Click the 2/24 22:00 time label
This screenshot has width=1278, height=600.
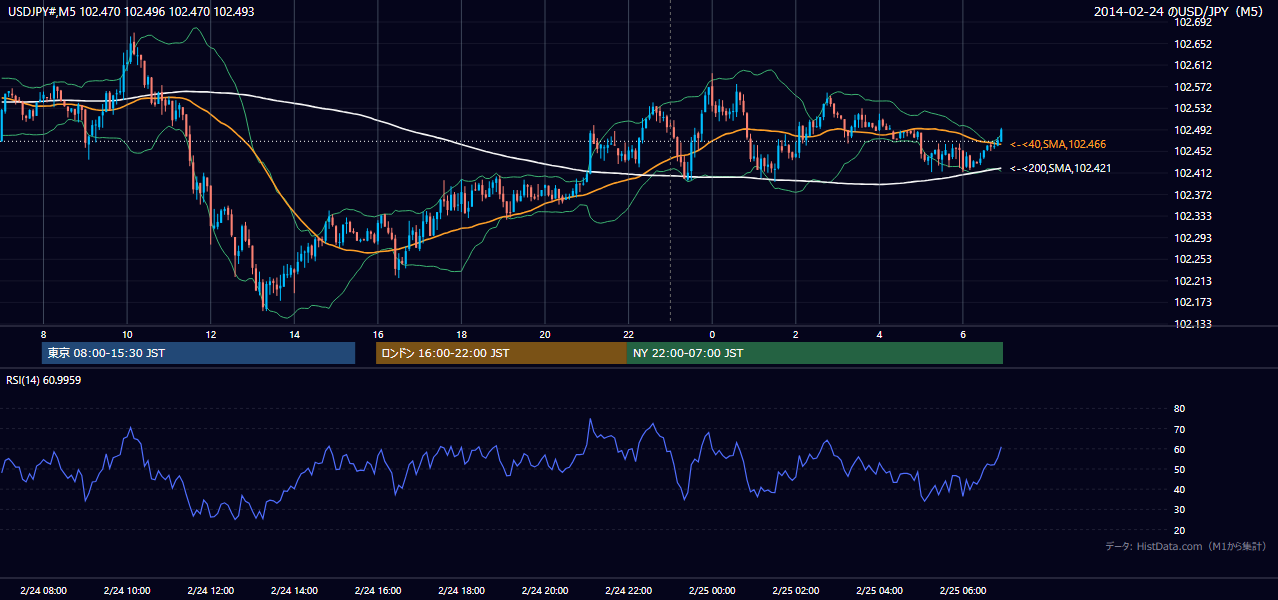[x=628, y=591]
